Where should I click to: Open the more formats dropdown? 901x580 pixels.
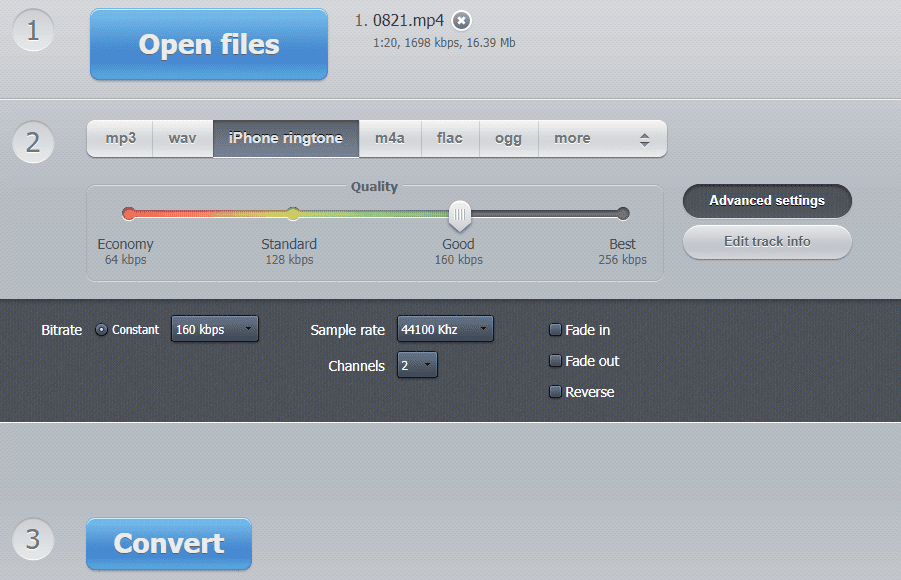point(602,139)
